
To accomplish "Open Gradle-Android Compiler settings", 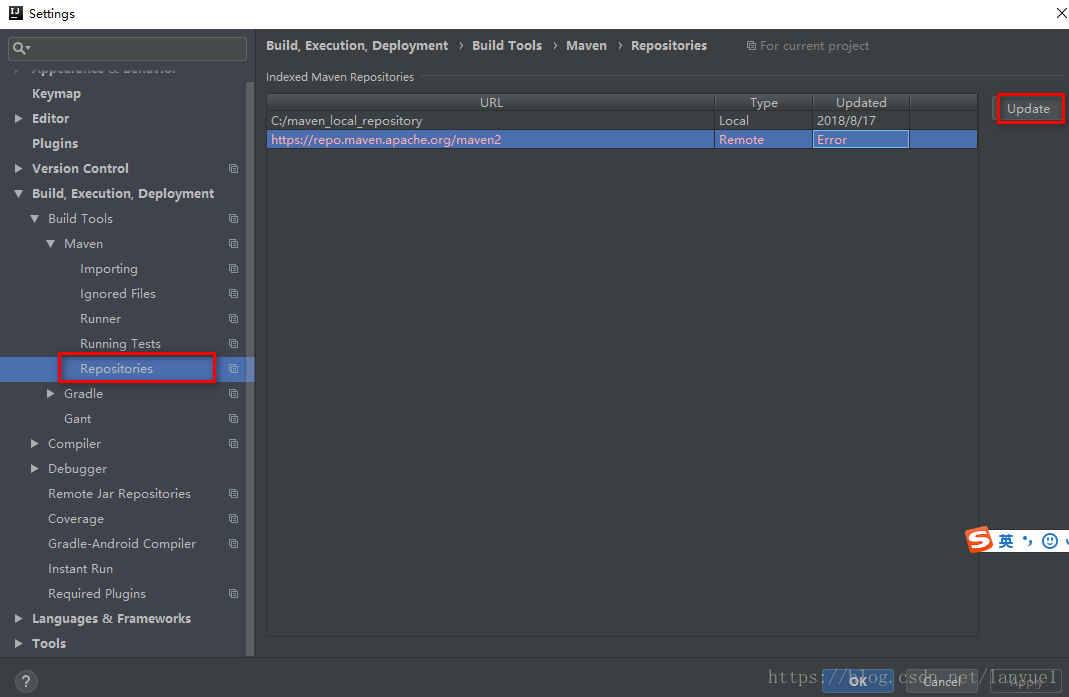I will (x=122, y=544).
